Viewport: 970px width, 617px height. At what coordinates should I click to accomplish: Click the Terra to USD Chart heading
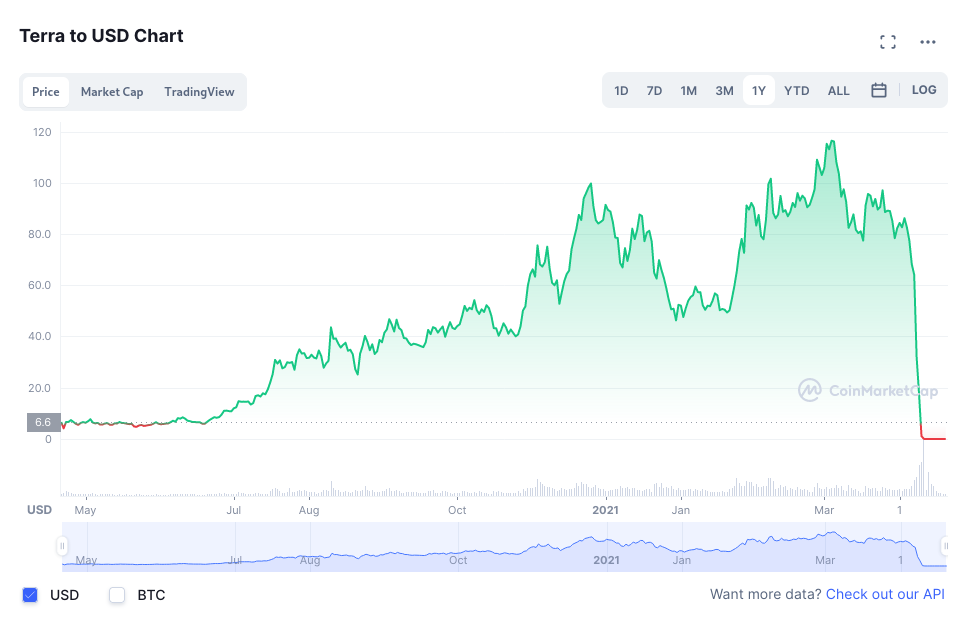coord(101,36)
